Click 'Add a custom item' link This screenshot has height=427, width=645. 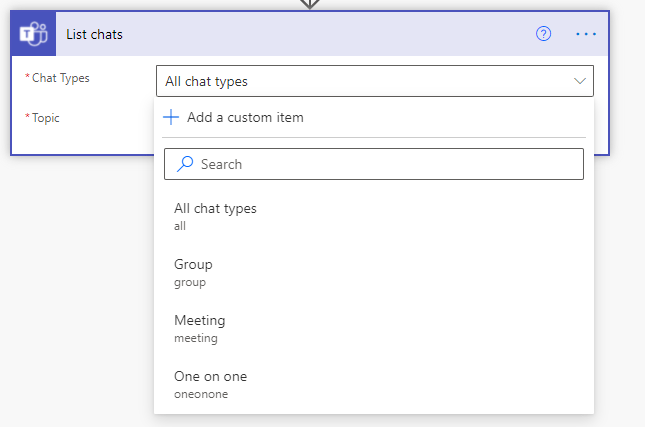click(x=245, y=117)
